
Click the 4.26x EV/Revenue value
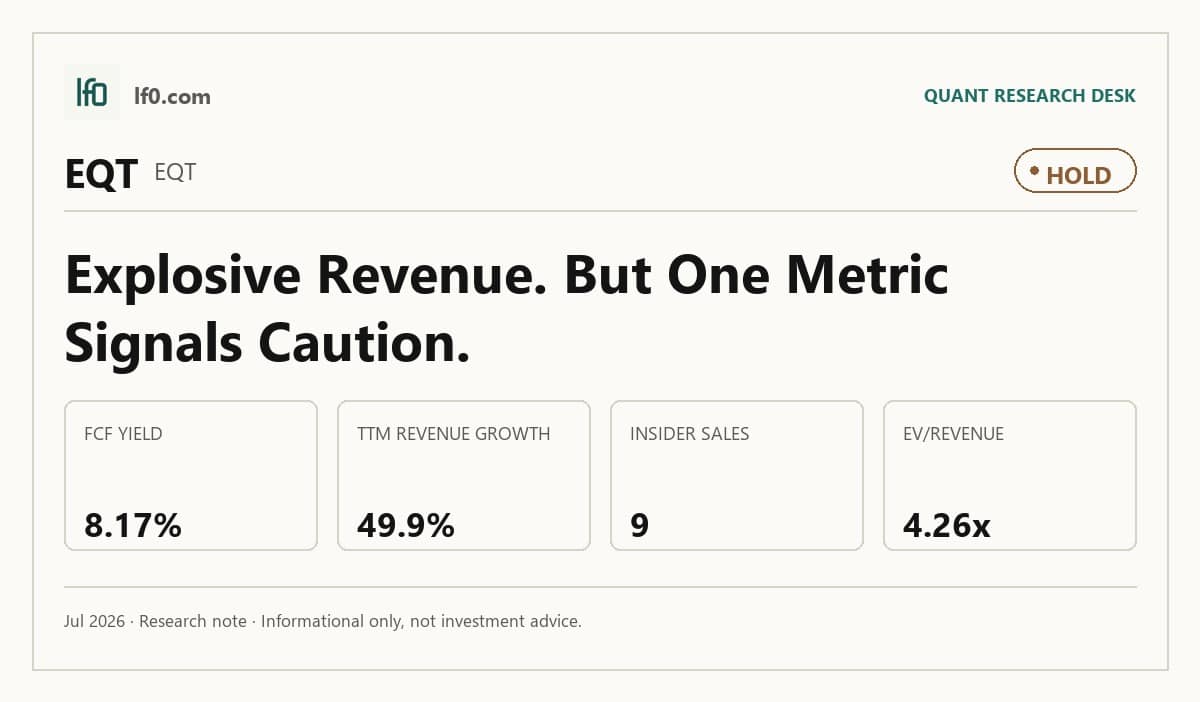947,525
